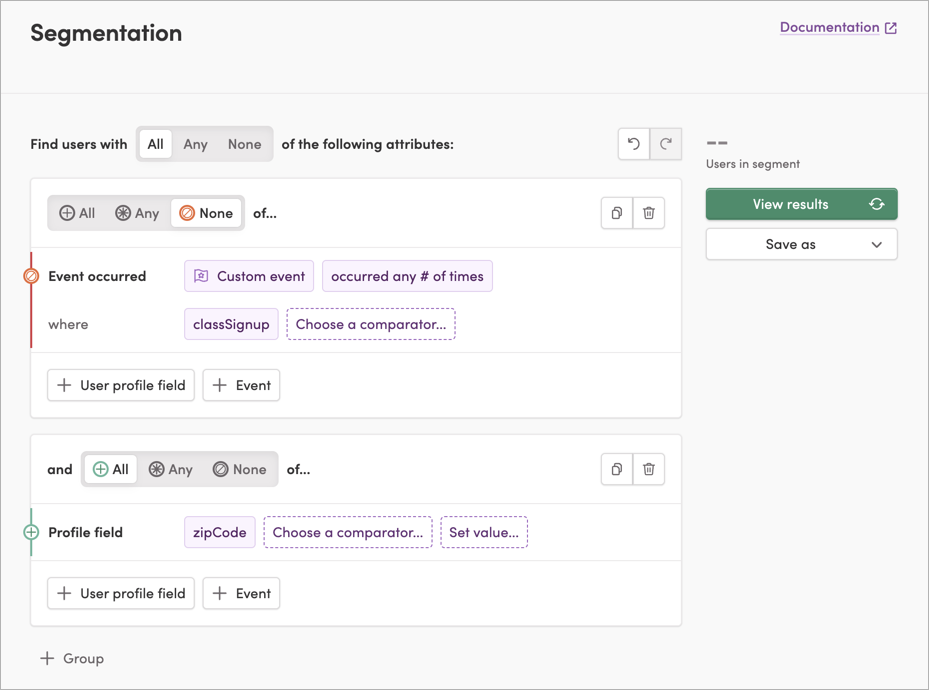Click the refresh icon on View results button
Viewport: 929px width, 690px height.
click(877, 204)
